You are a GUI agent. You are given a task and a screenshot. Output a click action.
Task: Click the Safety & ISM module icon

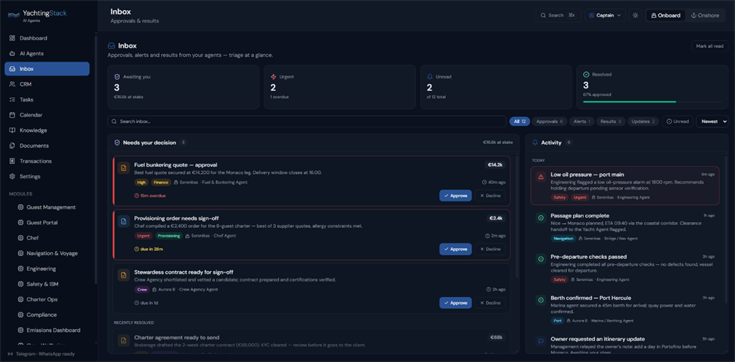click(20, 284)
